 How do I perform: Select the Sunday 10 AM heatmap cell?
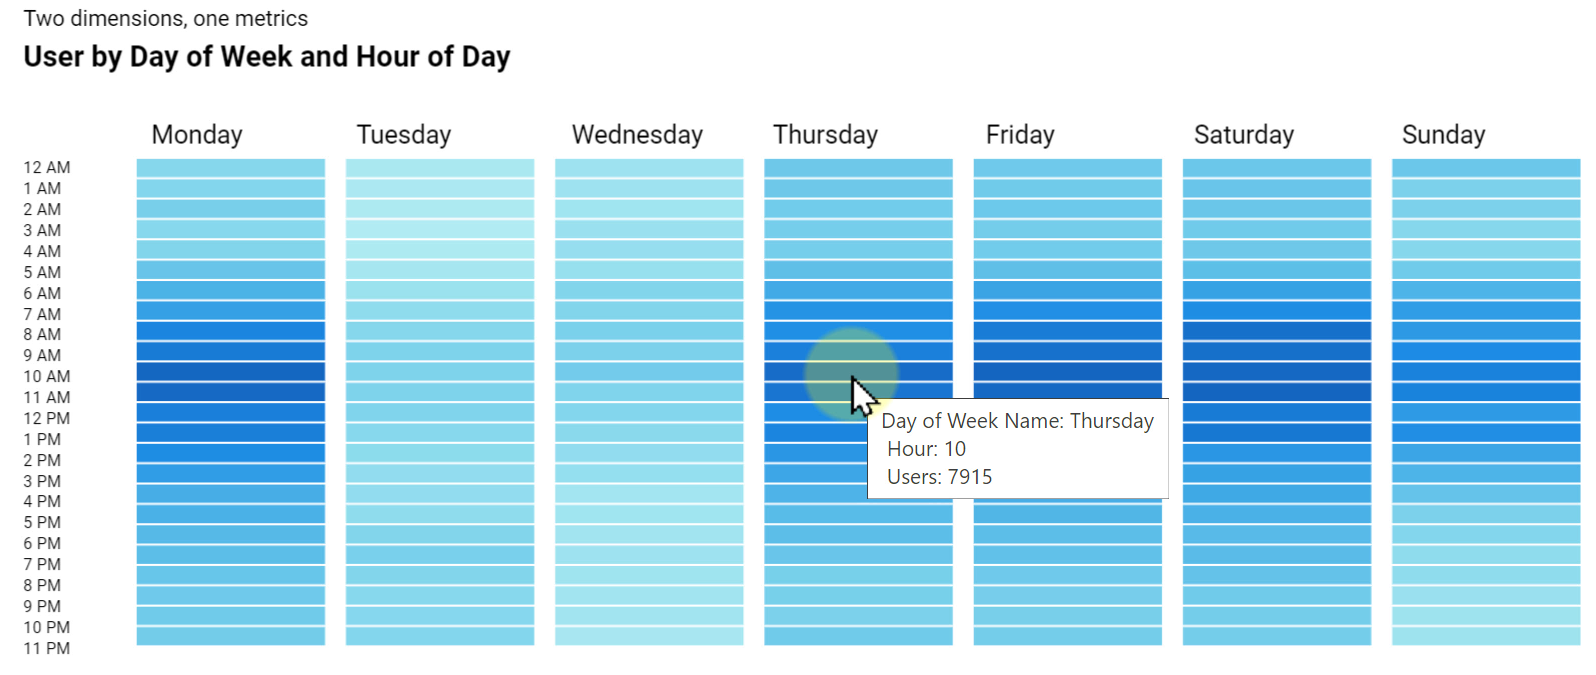click(1486, 372)
